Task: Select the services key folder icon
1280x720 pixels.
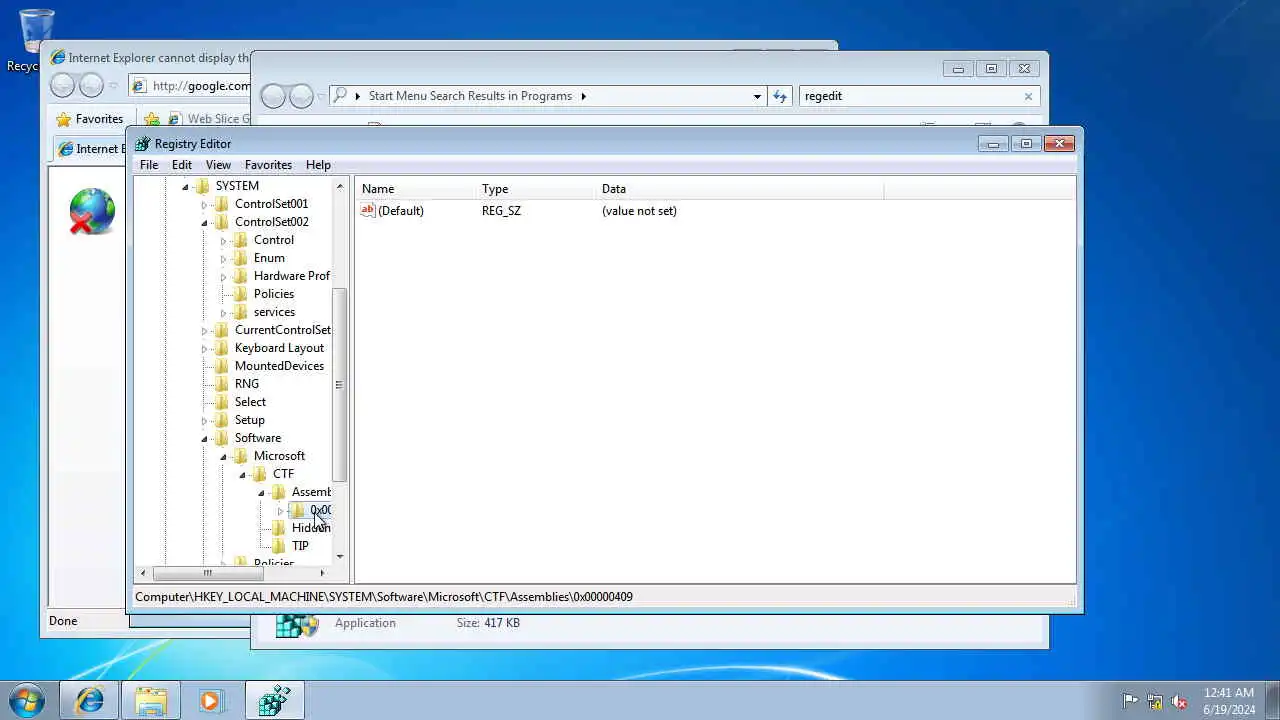Action: [x=240, y=312]
